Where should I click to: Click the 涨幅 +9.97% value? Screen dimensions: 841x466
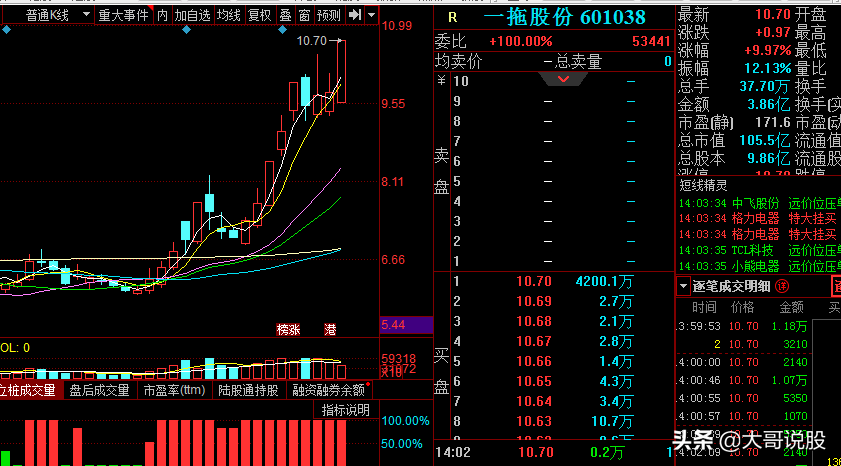[767, 51]
